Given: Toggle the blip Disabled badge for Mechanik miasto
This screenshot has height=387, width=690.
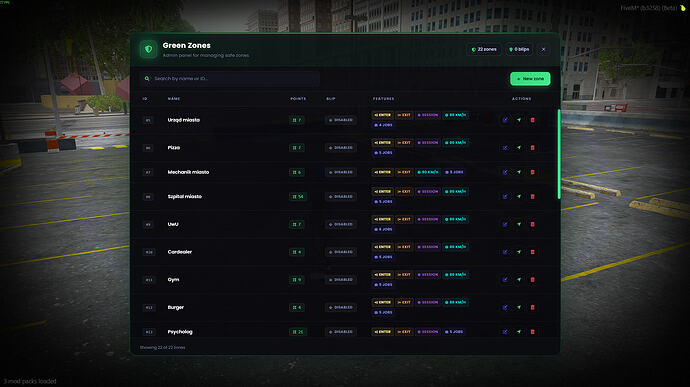Looking at the screenshot, I should click(x=341, y=172).
